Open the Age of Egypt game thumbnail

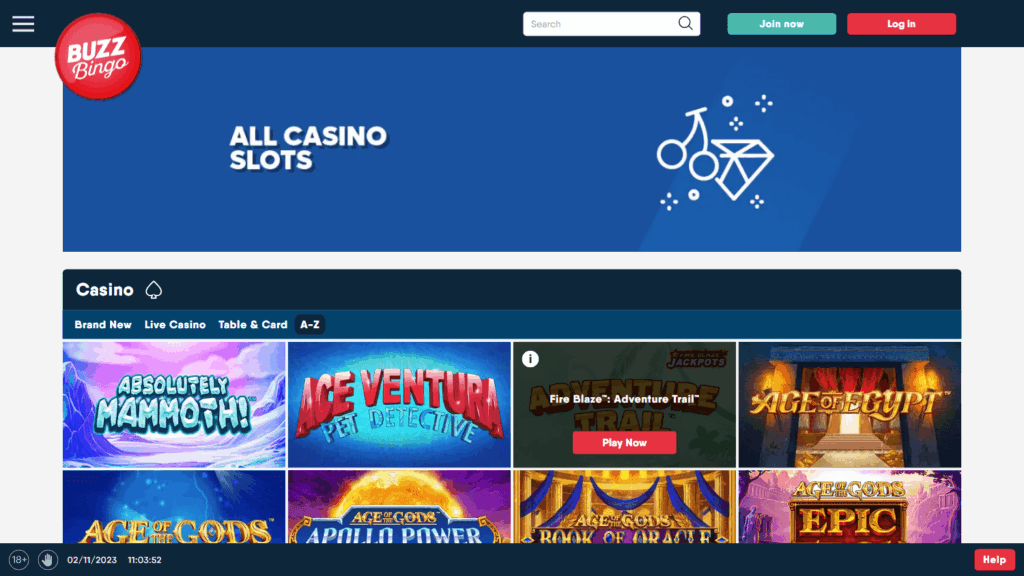click(850, 405)
